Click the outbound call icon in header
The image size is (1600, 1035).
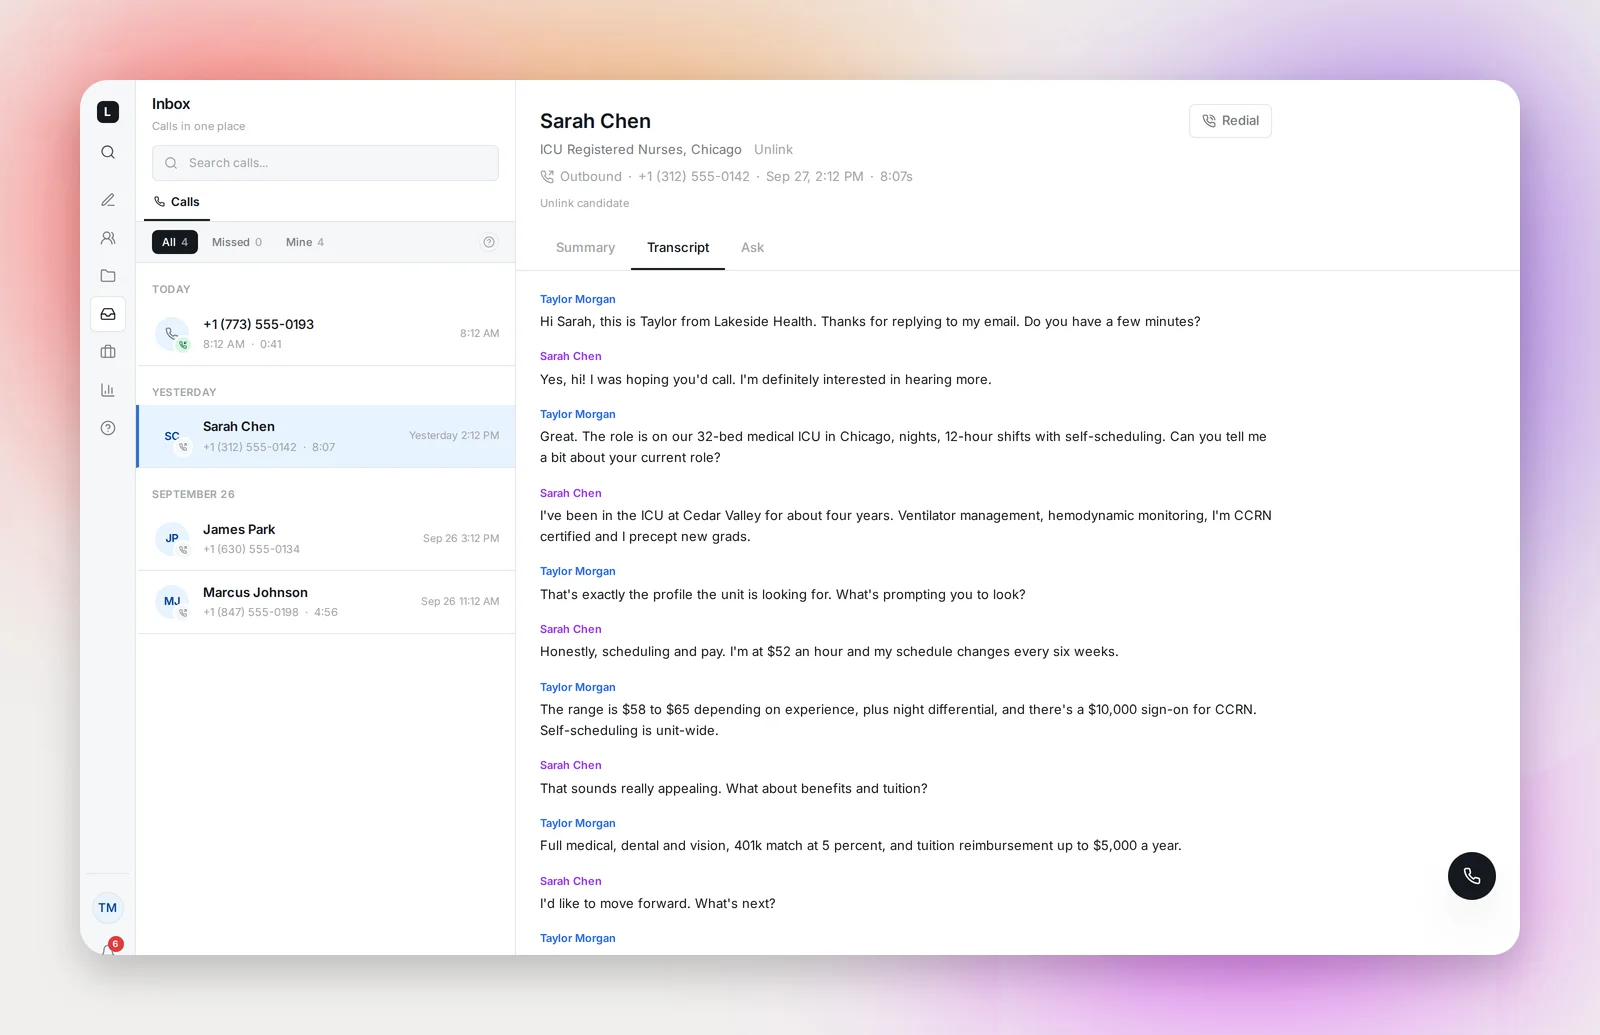pyautogui.click(x=547, y=177)
